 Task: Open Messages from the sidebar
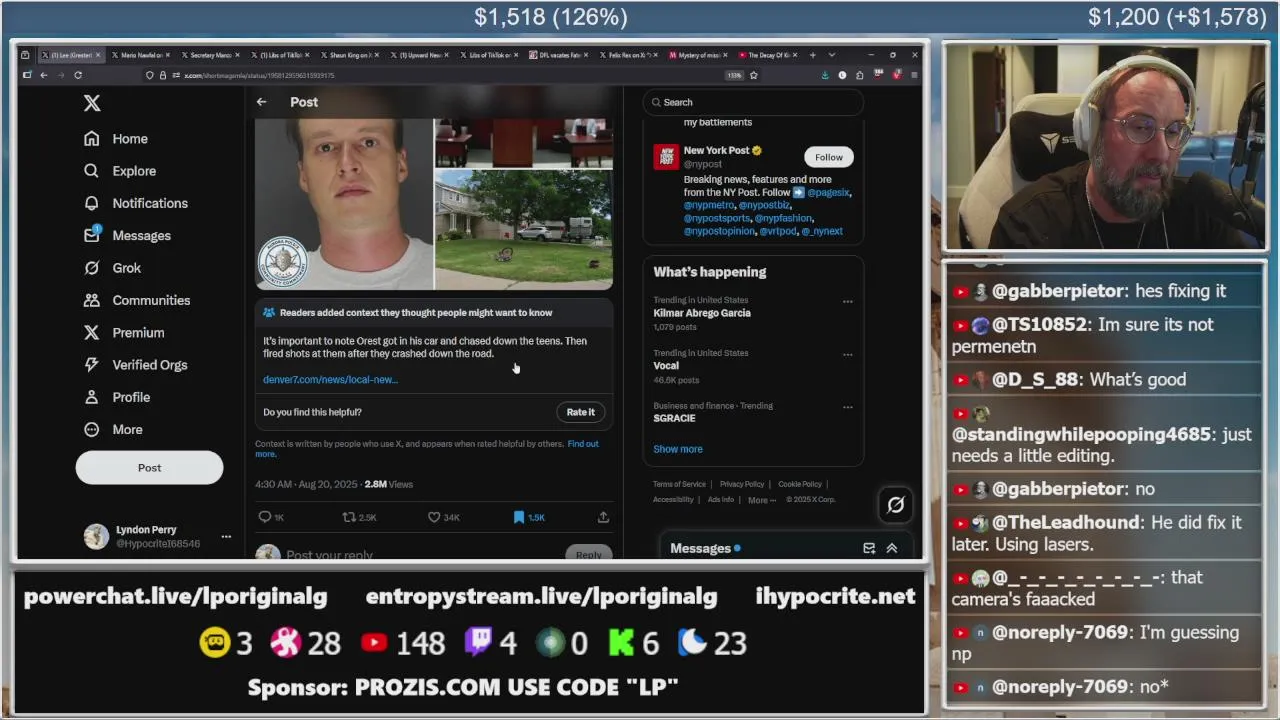click(x=127, y=235)
